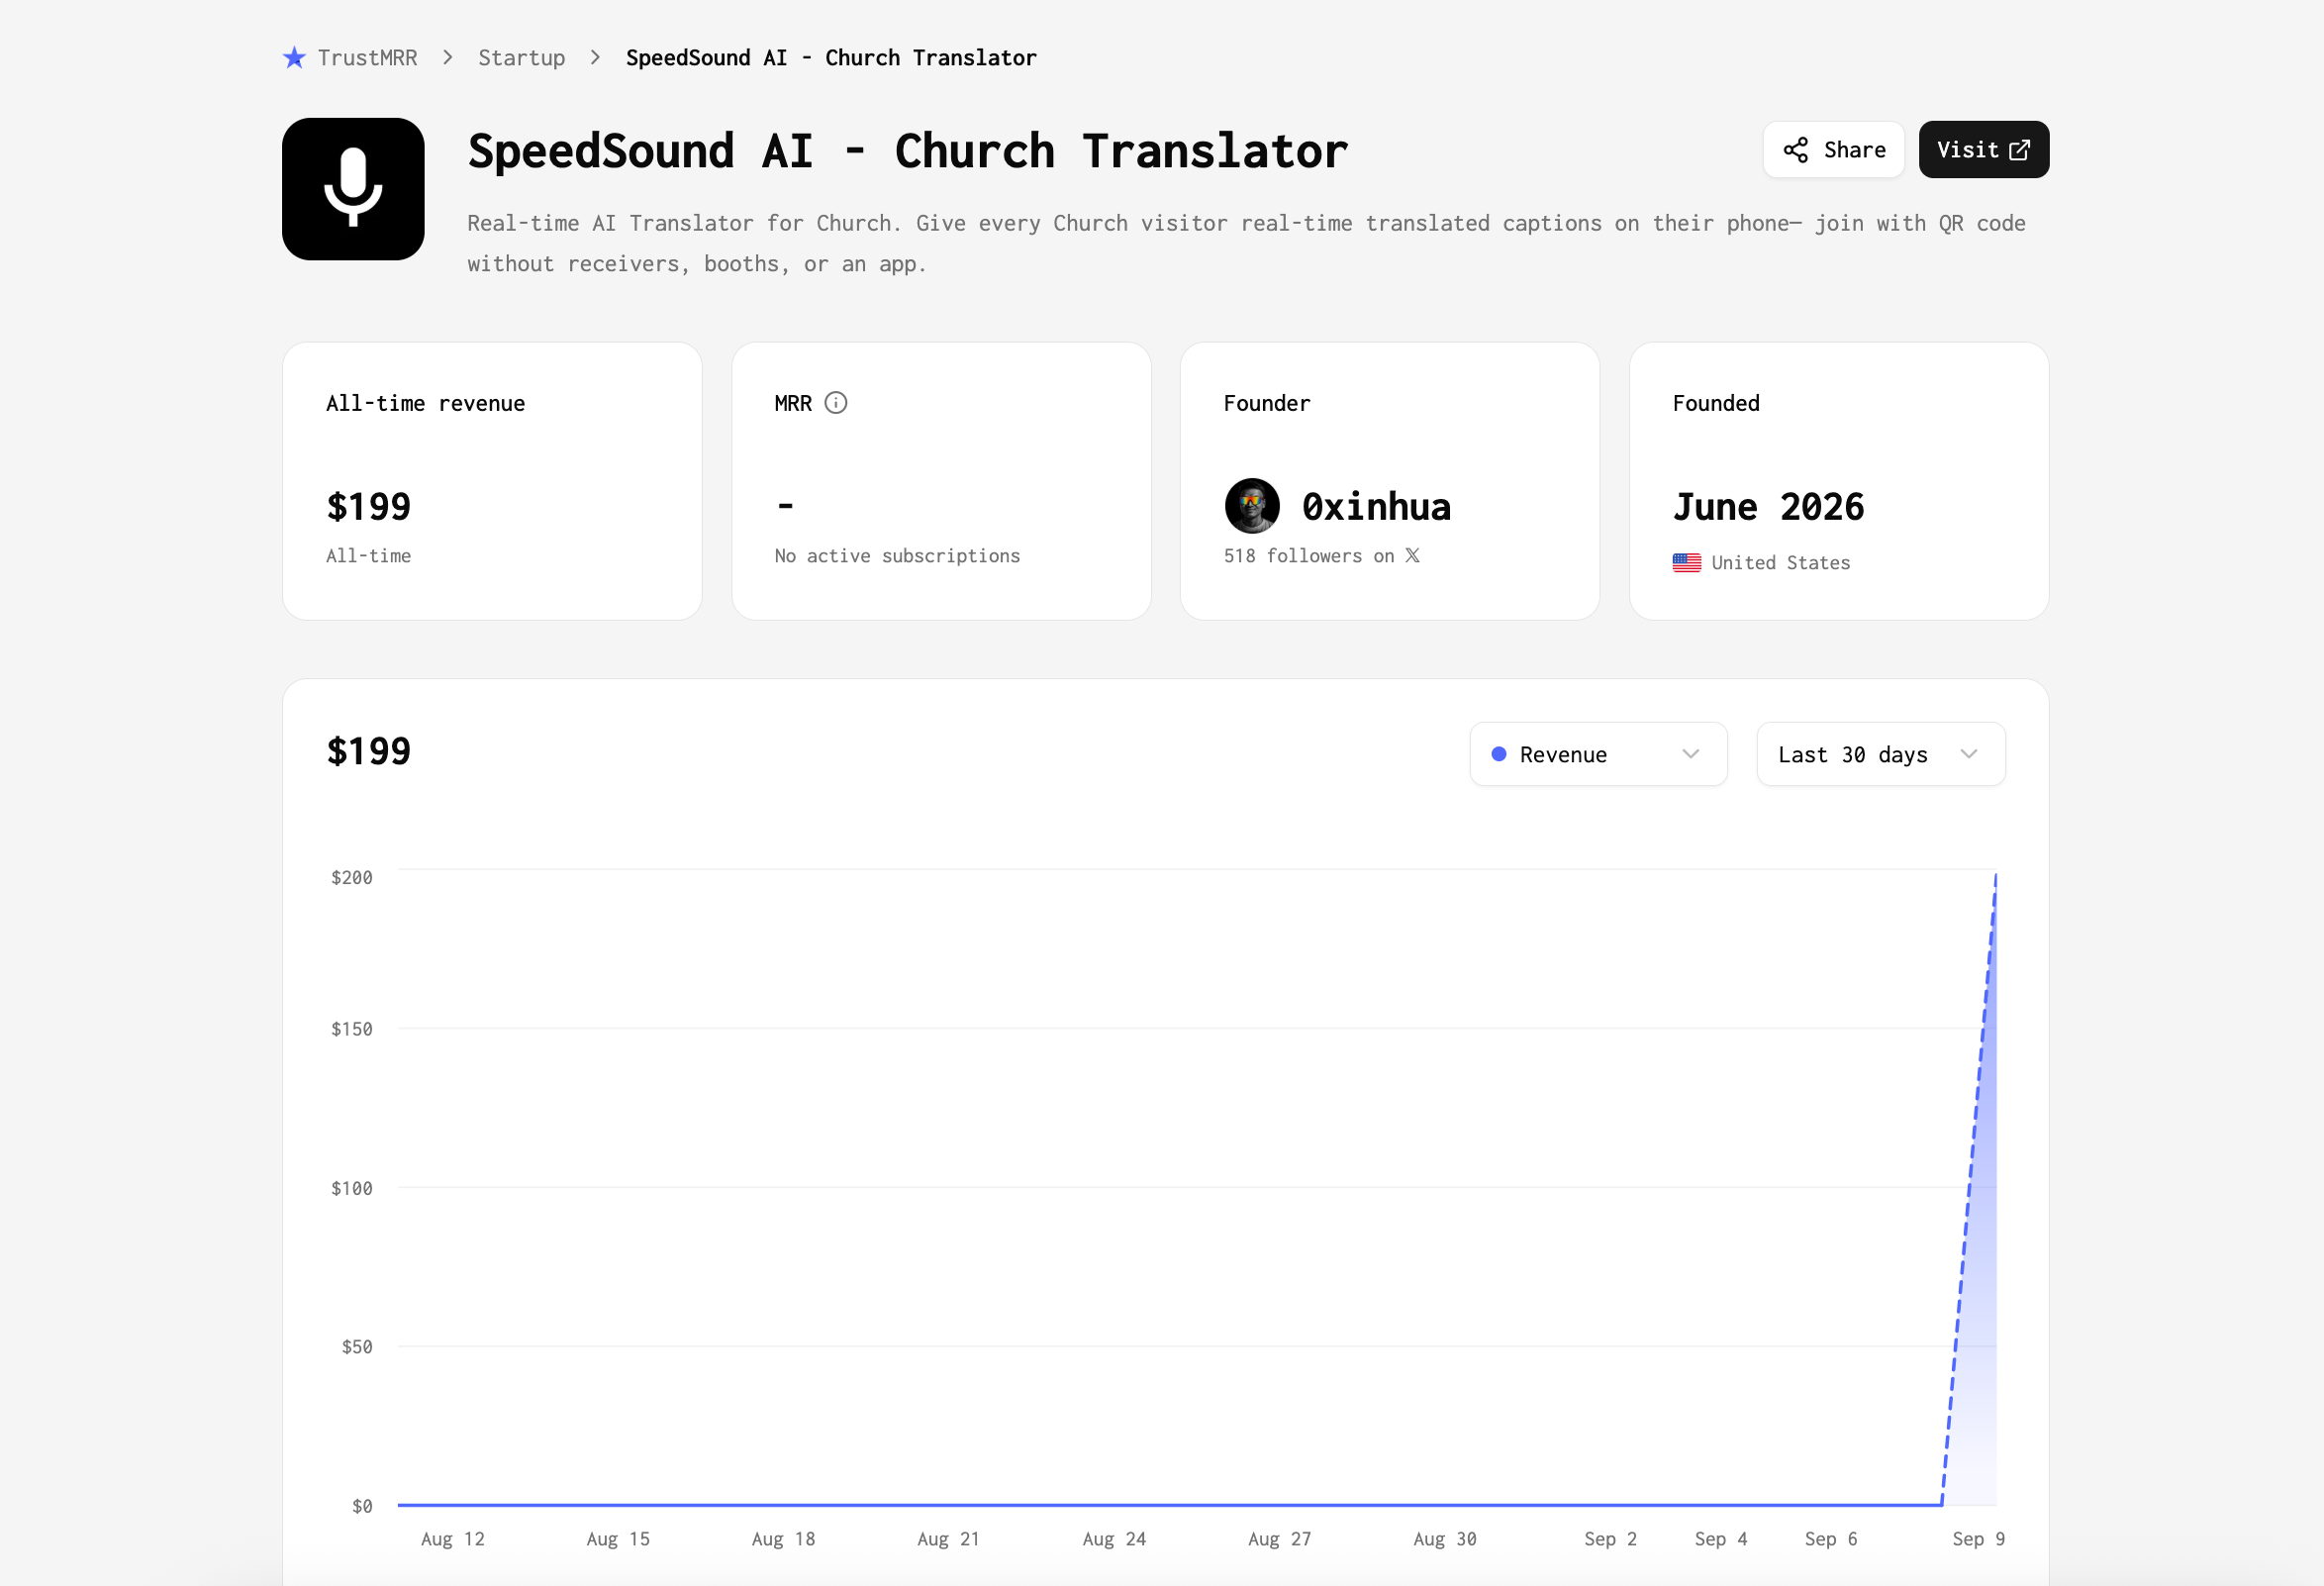Open the TrustMRR breadcrumb link
The width and height of the screenshot is (2324, 1586).
(x=367, y=58)
